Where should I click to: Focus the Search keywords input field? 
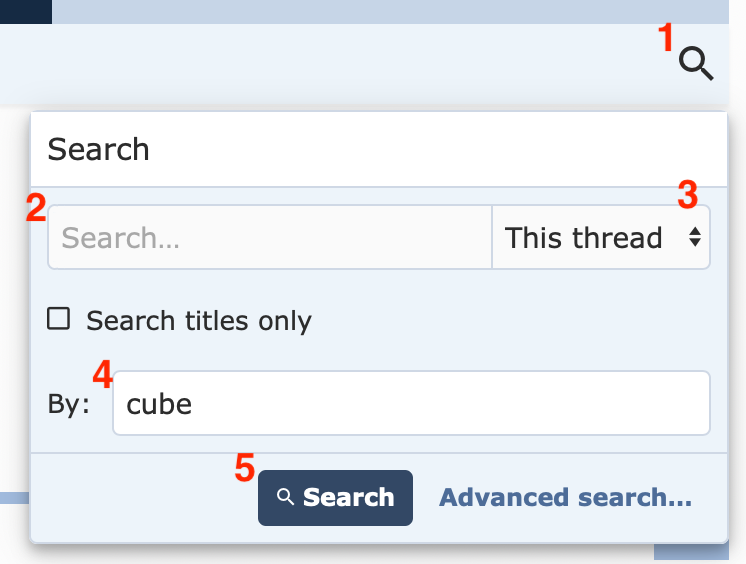tap(270, 238)
